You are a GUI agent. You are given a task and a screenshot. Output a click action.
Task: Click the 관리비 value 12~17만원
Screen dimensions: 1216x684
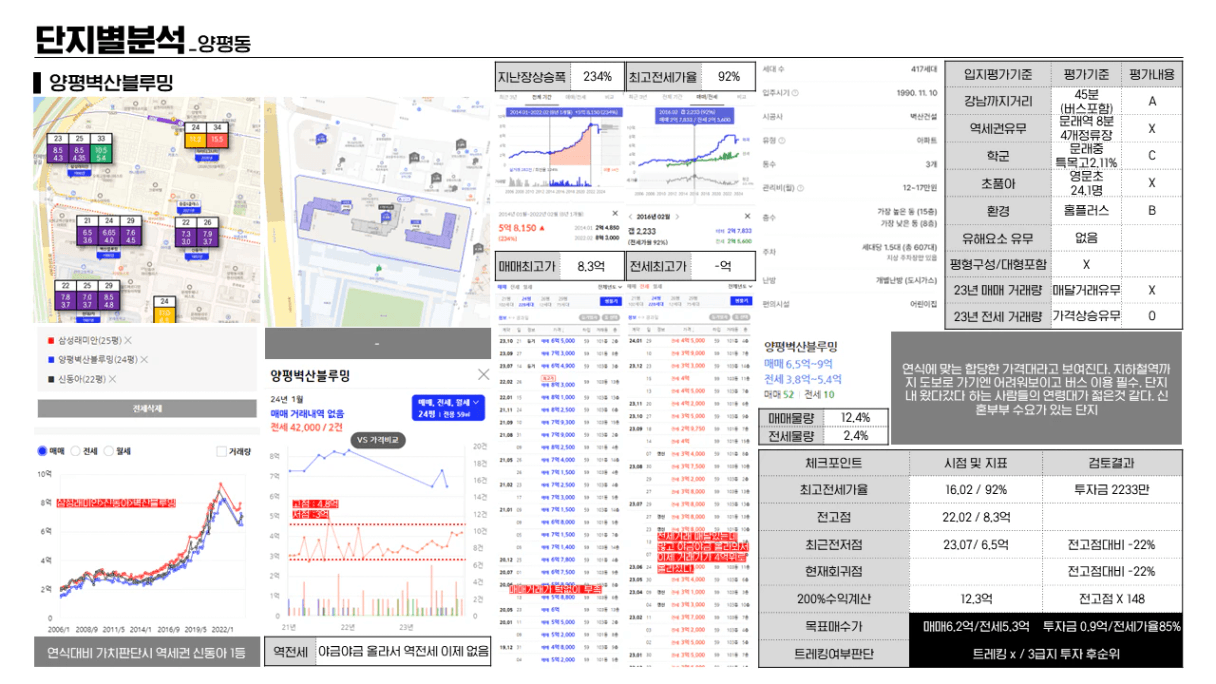coord(918,186)
